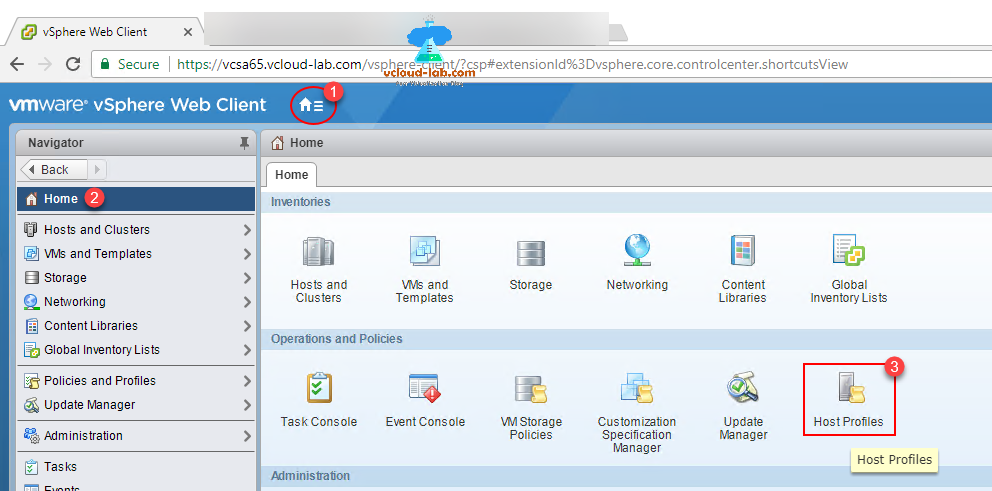Image resolution: width=992 pixels, height=491 pixels.
Task: Close the vSphere Web Client browser tab
Action: tap(187, 32)
